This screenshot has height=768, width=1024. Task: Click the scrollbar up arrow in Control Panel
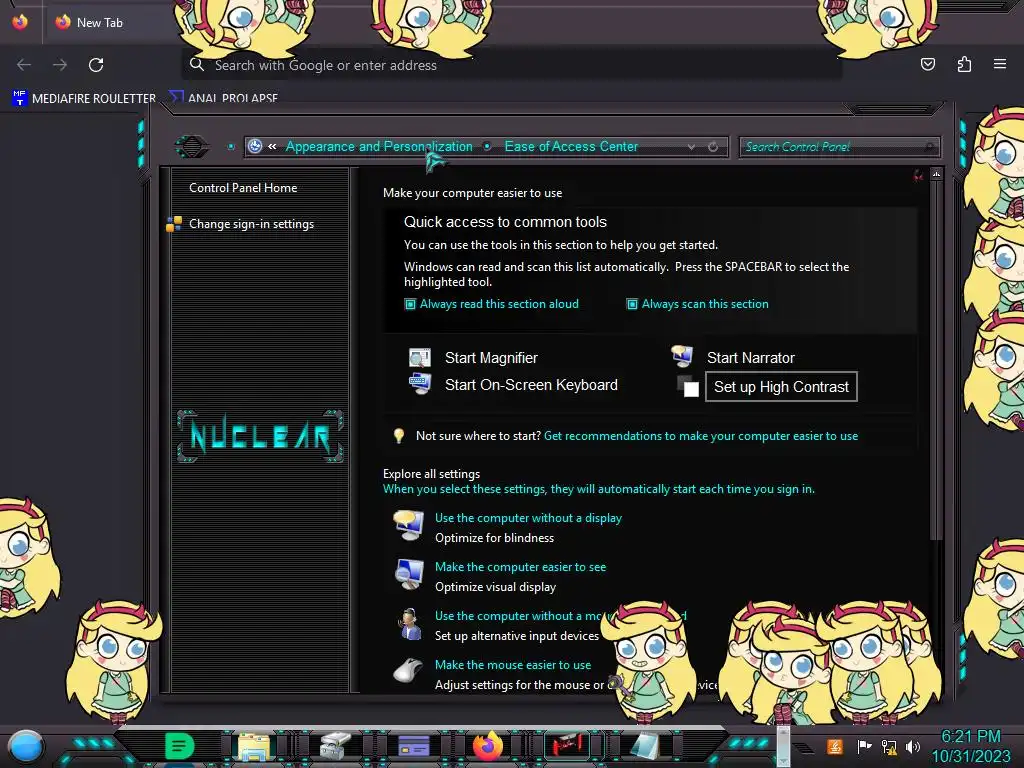click(936, 174)
